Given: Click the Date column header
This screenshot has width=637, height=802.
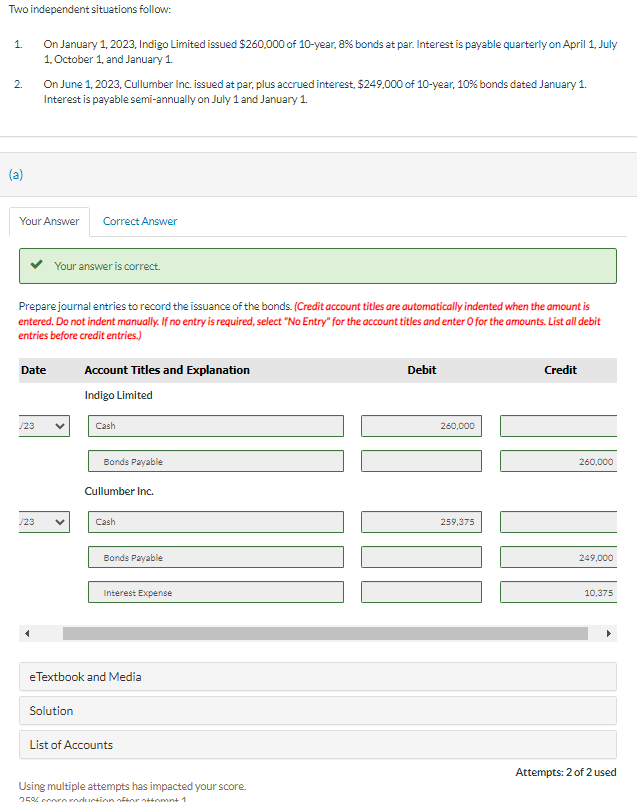Looking at the screenshot, I should coord(33,370).
